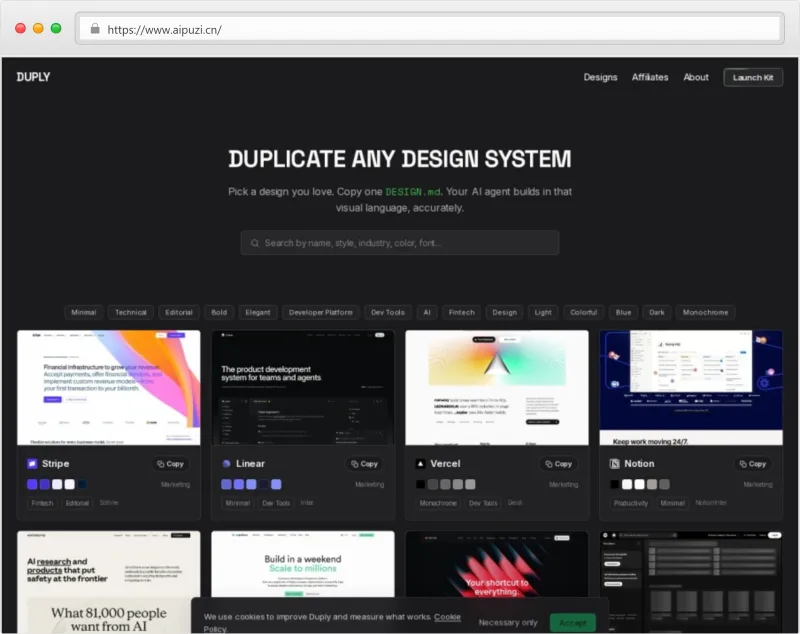Click the search magnifier icon
800x634 pixels.
coord(255,243)
